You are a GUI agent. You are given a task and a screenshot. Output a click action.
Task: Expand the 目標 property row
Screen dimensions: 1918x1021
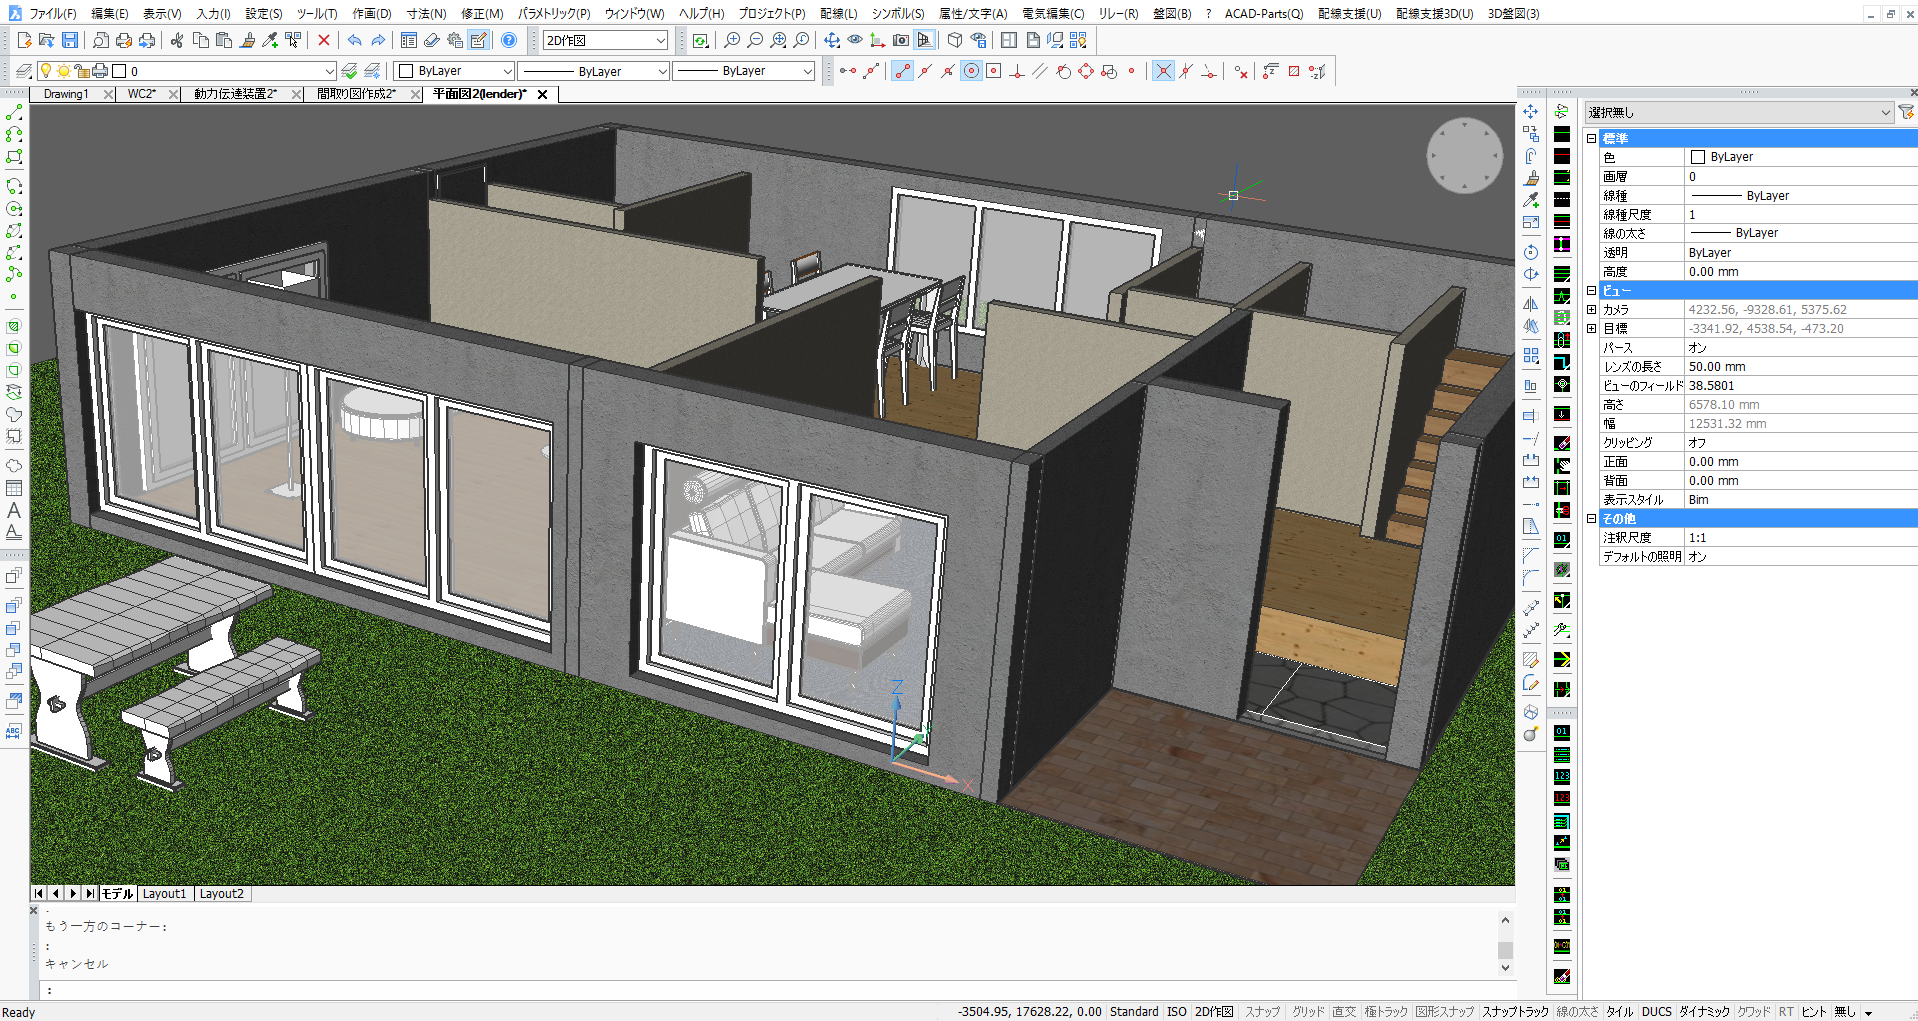click(x=1592, y=329)
